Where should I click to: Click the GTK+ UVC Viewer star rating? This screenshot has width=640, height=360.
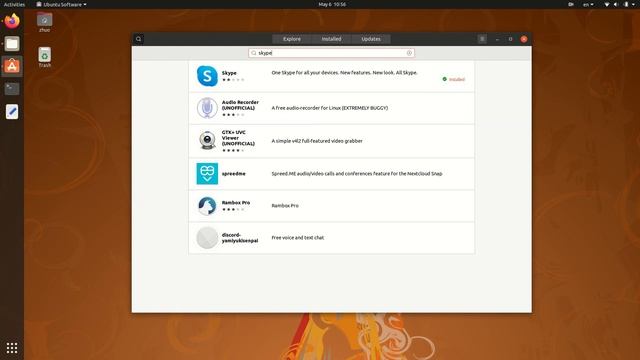pyautogui.click(x=233, y=151)
